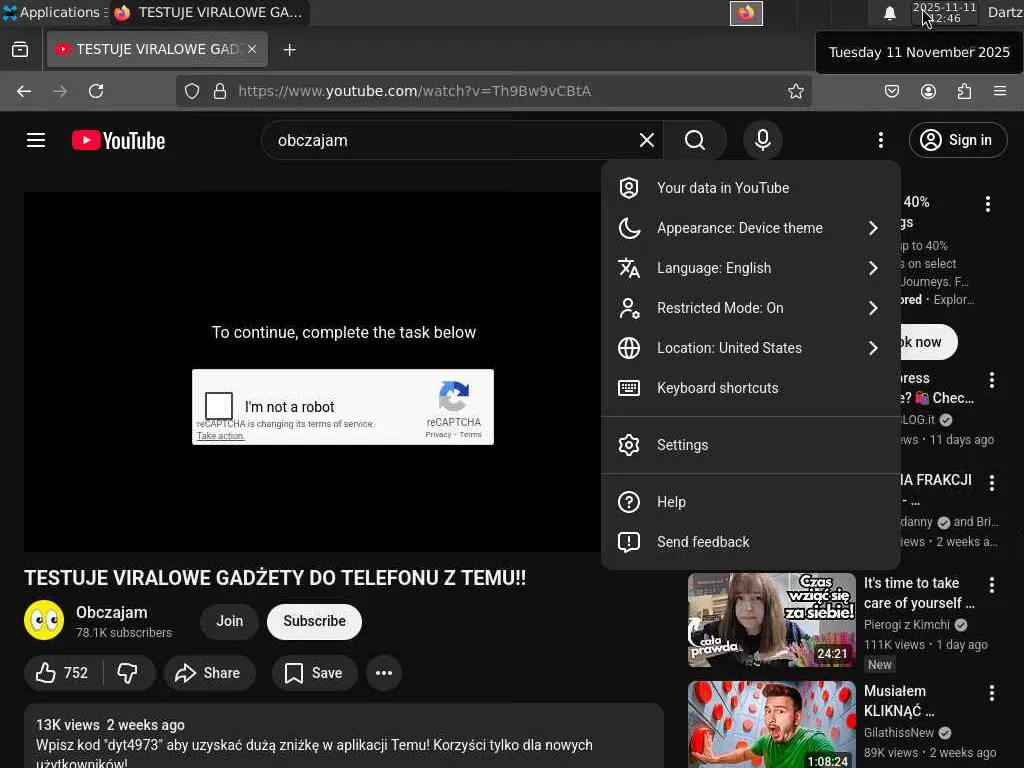The height and width of the screenshot is (768, 1024).
Task: Go to YouTube home via logo
Action: (x=118, y=140)
